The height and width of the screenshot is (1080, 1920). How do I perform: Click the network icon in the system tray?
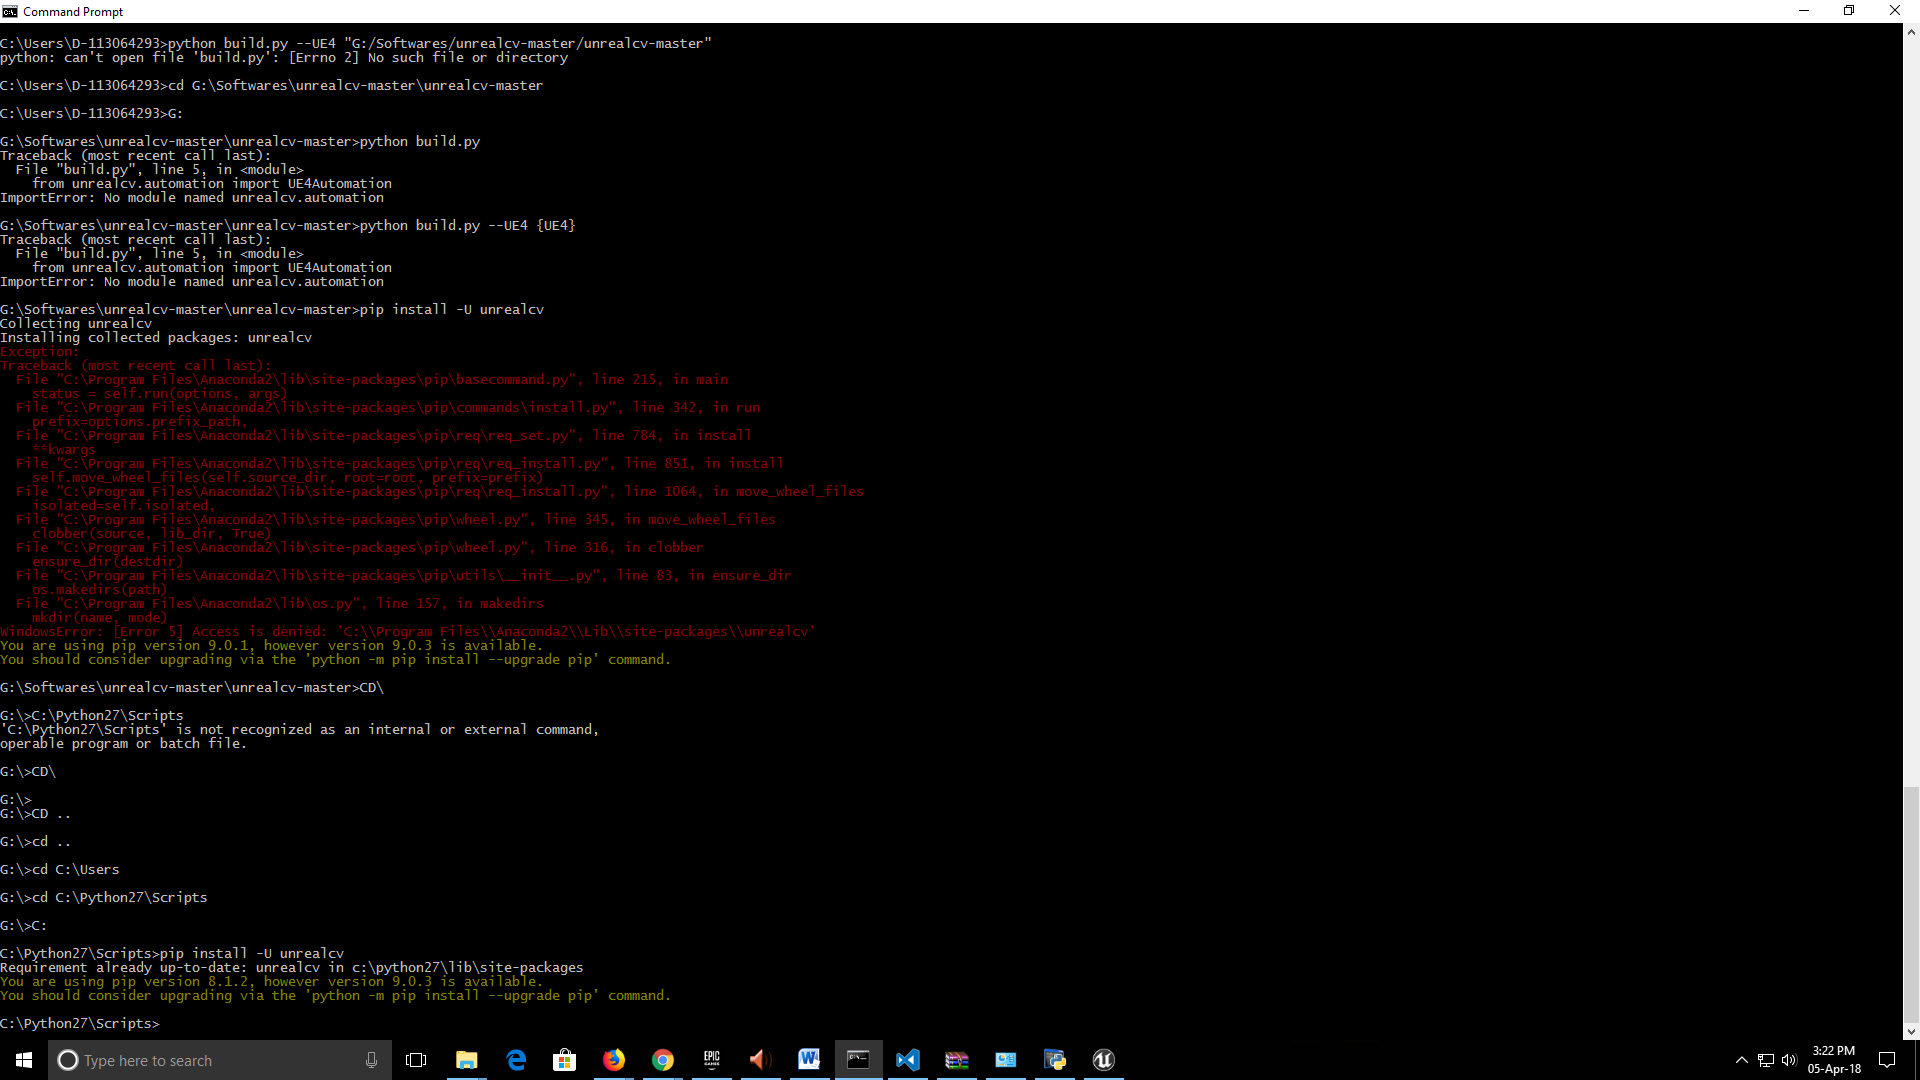tap(1766, 1060)
